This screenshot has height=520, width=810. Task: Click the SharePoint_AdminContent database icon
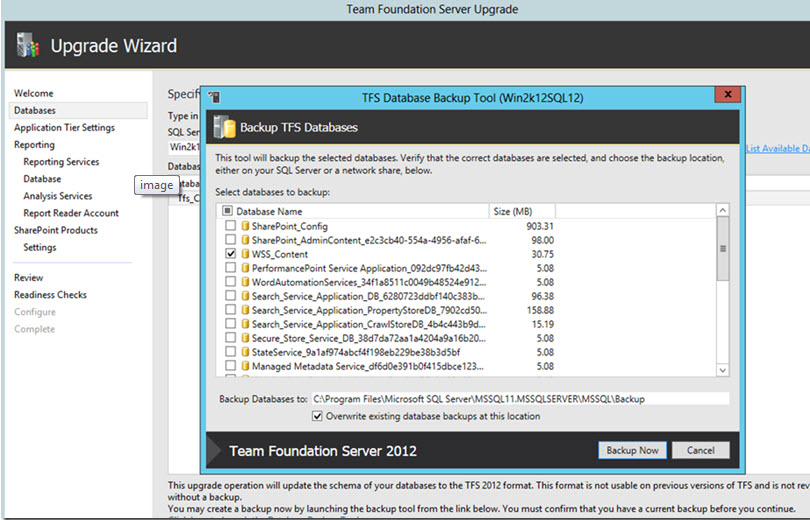245,240
